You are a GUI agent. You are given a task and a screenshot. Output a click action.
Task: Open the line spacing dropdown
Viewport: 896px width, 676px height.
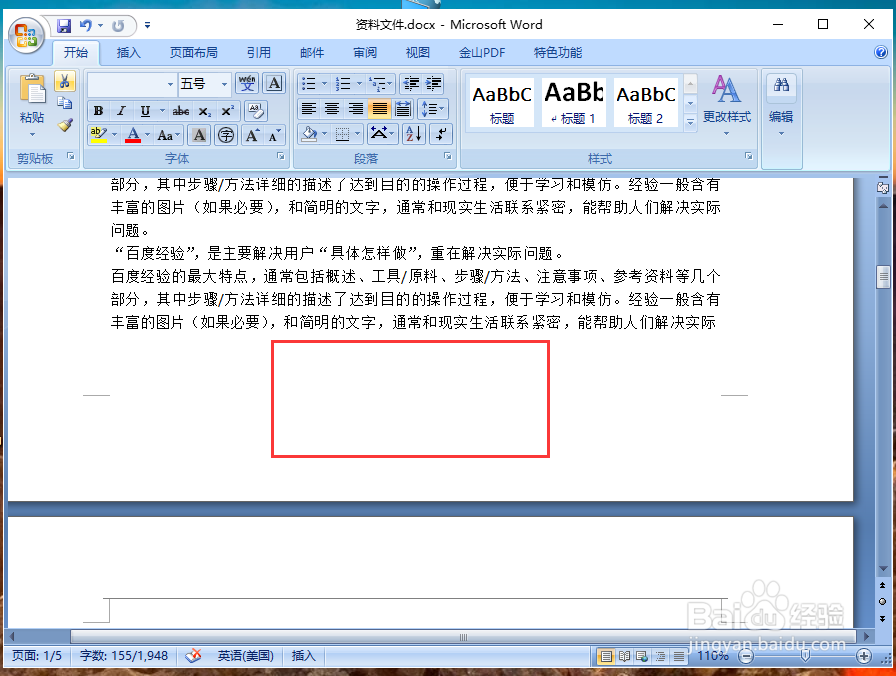coord(434,110)
